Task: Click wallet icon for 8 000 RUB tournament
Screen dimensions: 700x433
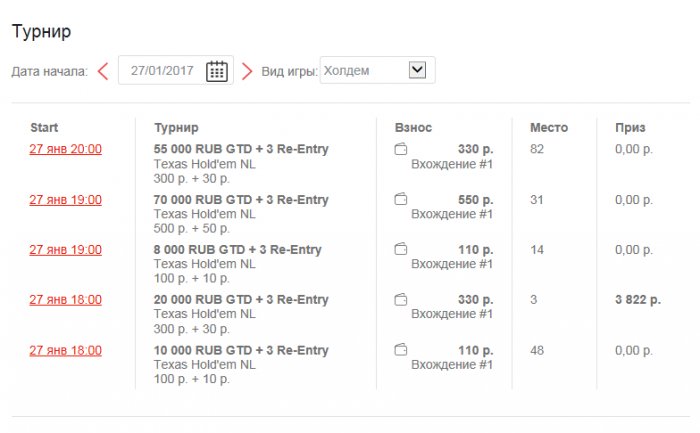Action: coord(401,250)
